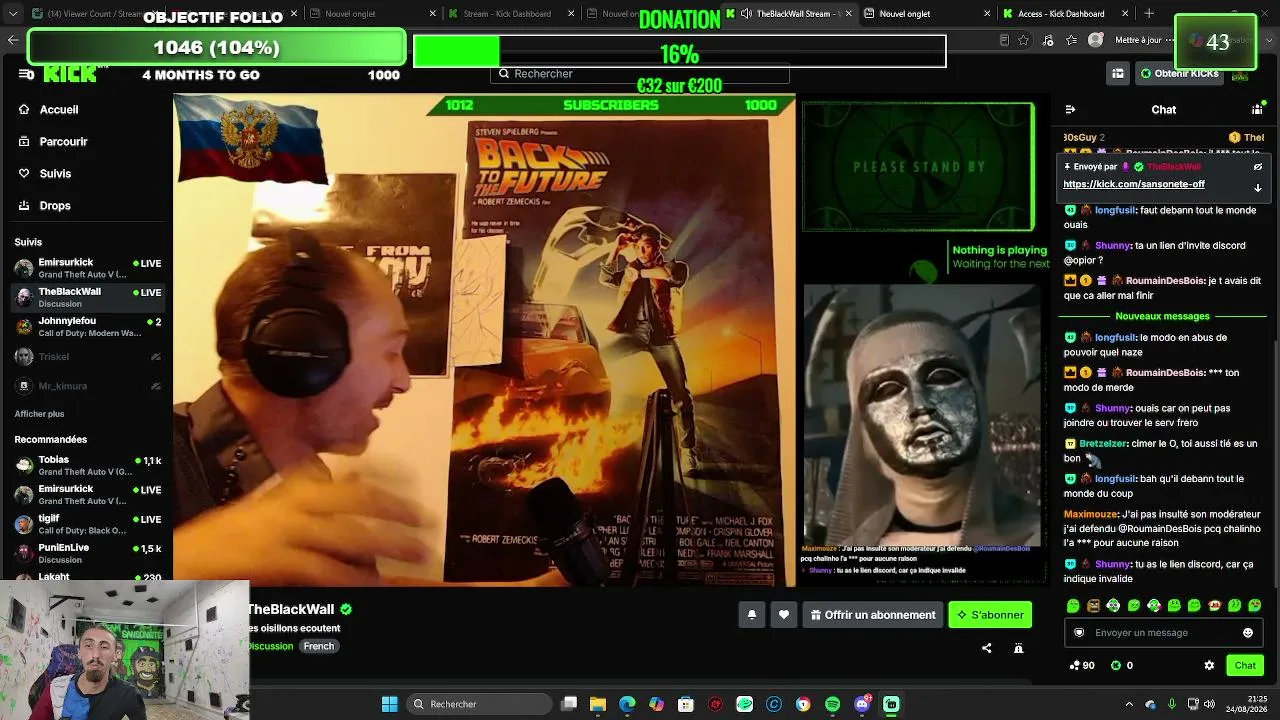Click the French language tag
This screenshot has width=1280, height=720.
click(x=319, y=646)
